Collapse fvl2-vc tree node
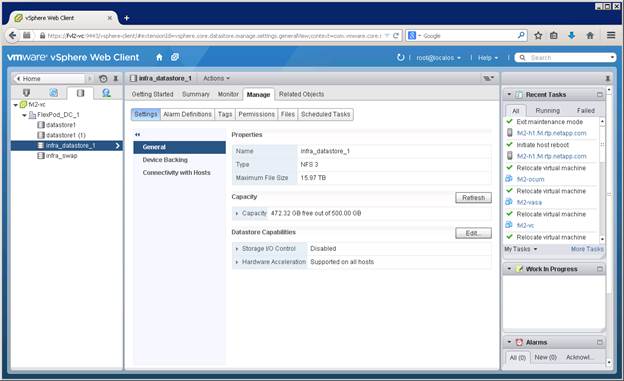The height and width of the screenshot is (381, 624). tap(16, 105)
